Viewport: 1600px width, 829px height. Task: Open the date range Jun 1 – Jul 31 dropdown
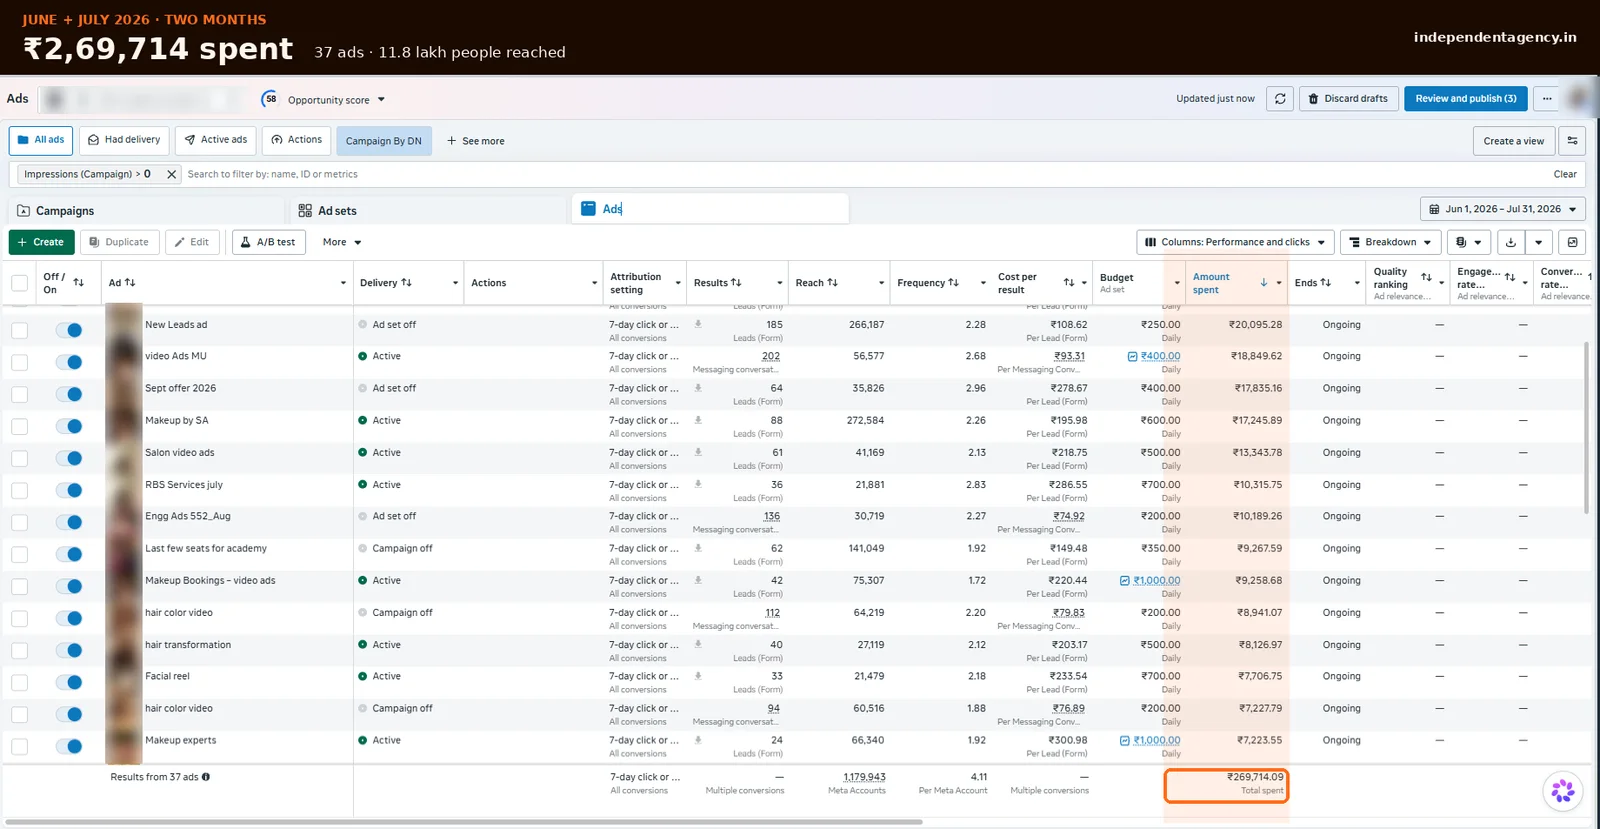point(1503,209)
